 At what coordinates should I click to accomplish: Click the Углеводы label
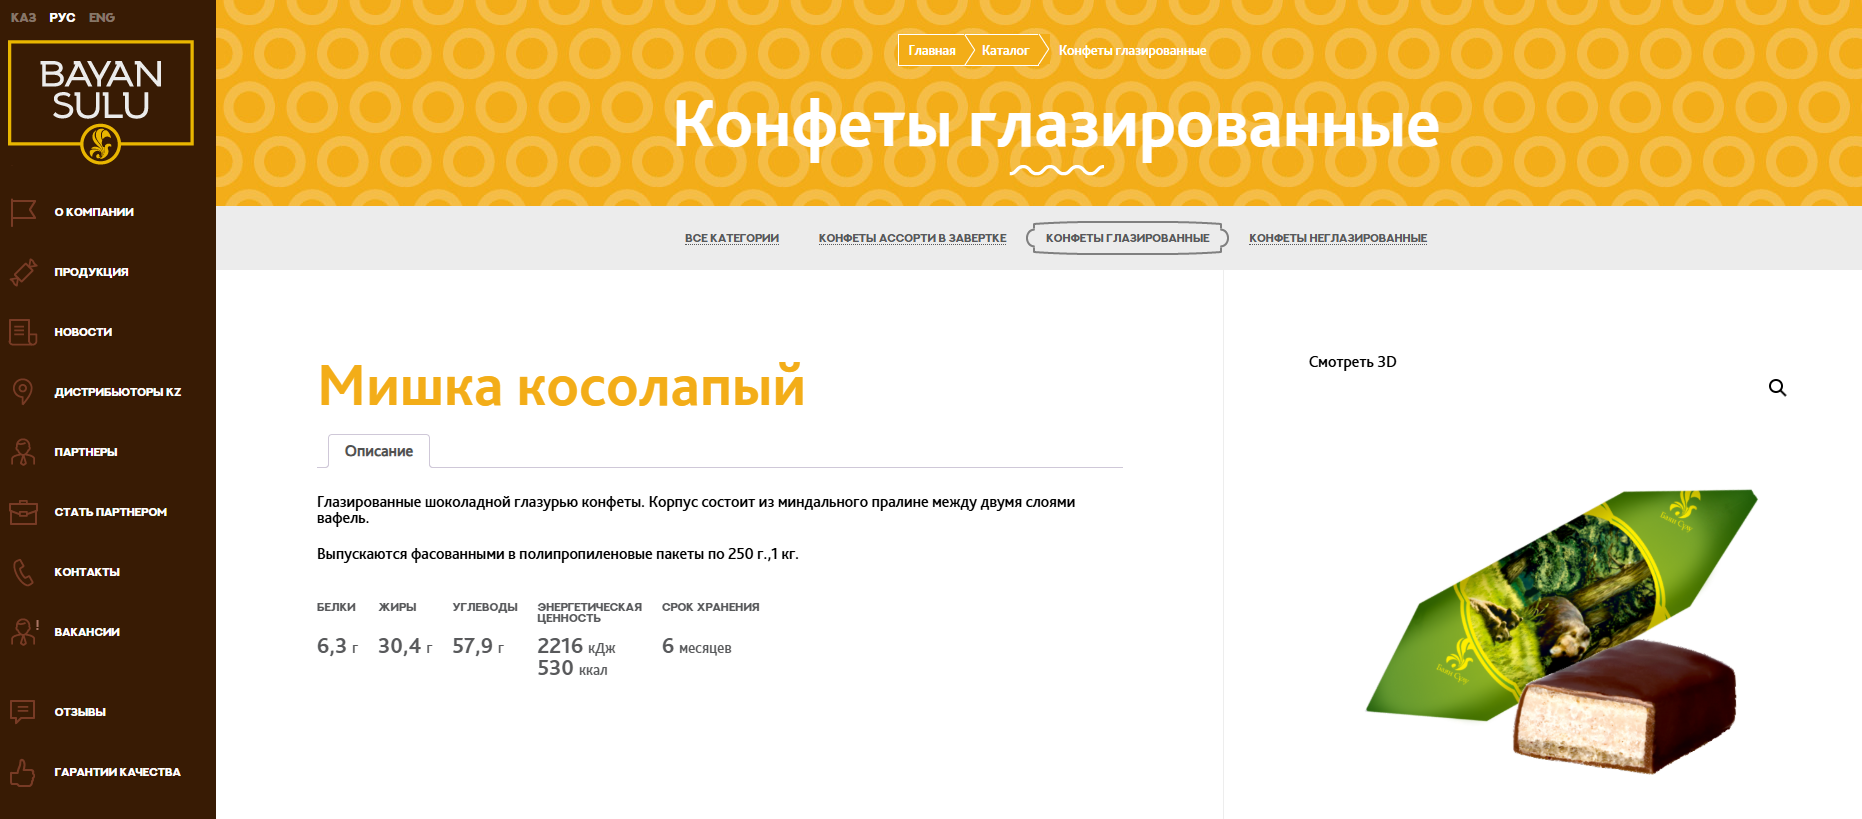coord(485,607)
